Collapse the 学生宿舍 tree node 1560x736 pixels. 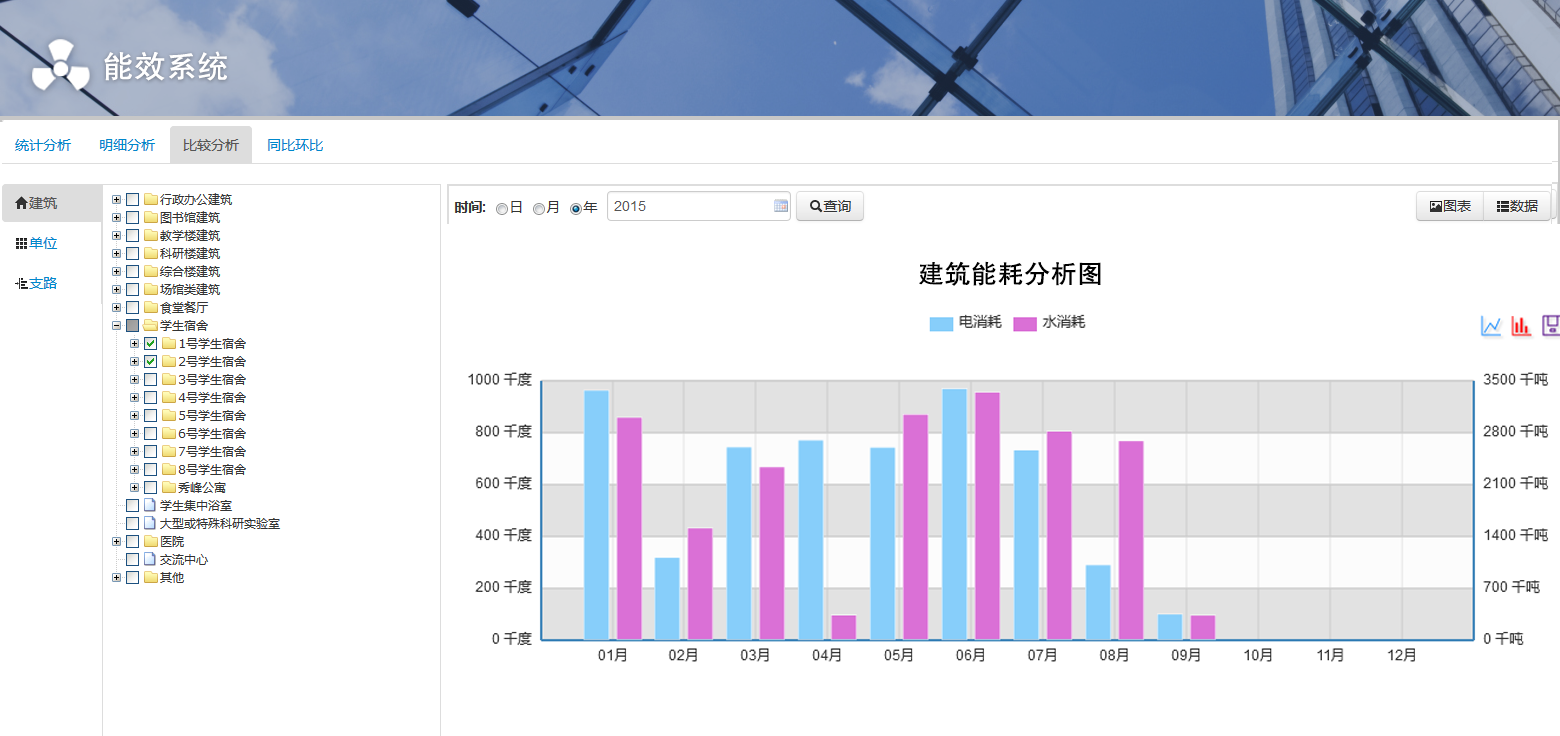coord(117,325)
